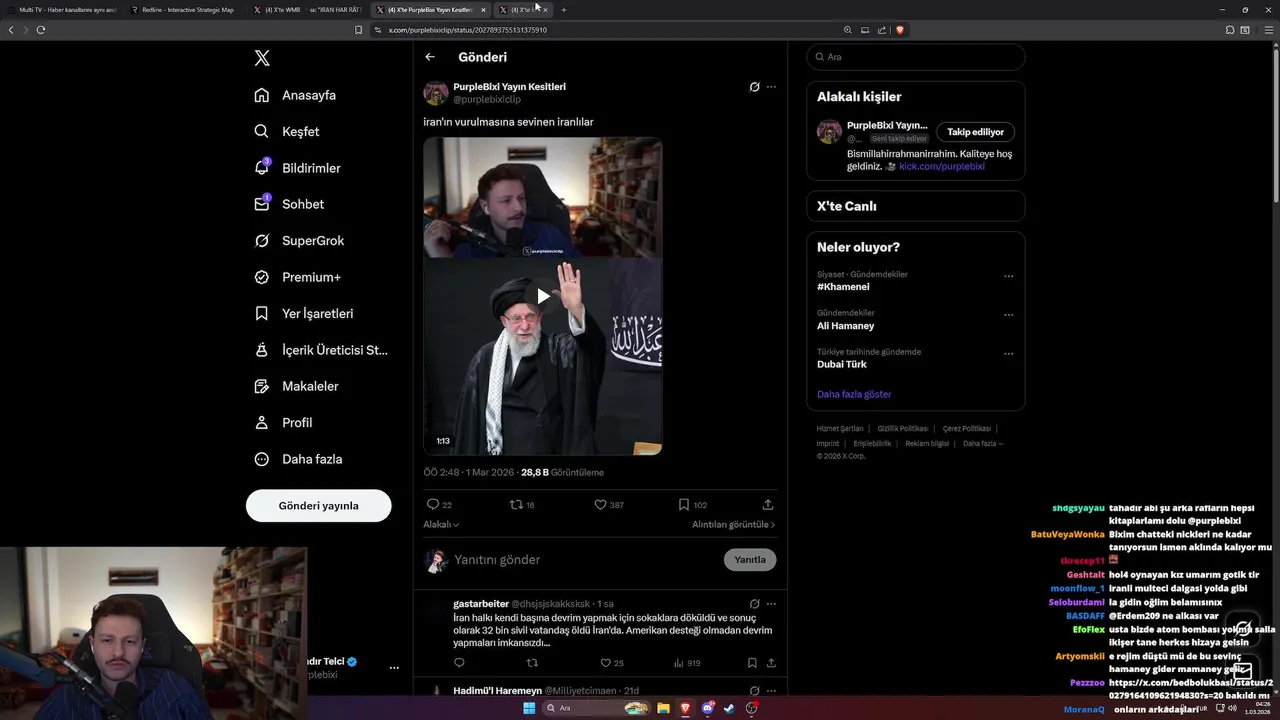Like the main post with 387 likes

(x=609, y=505)
